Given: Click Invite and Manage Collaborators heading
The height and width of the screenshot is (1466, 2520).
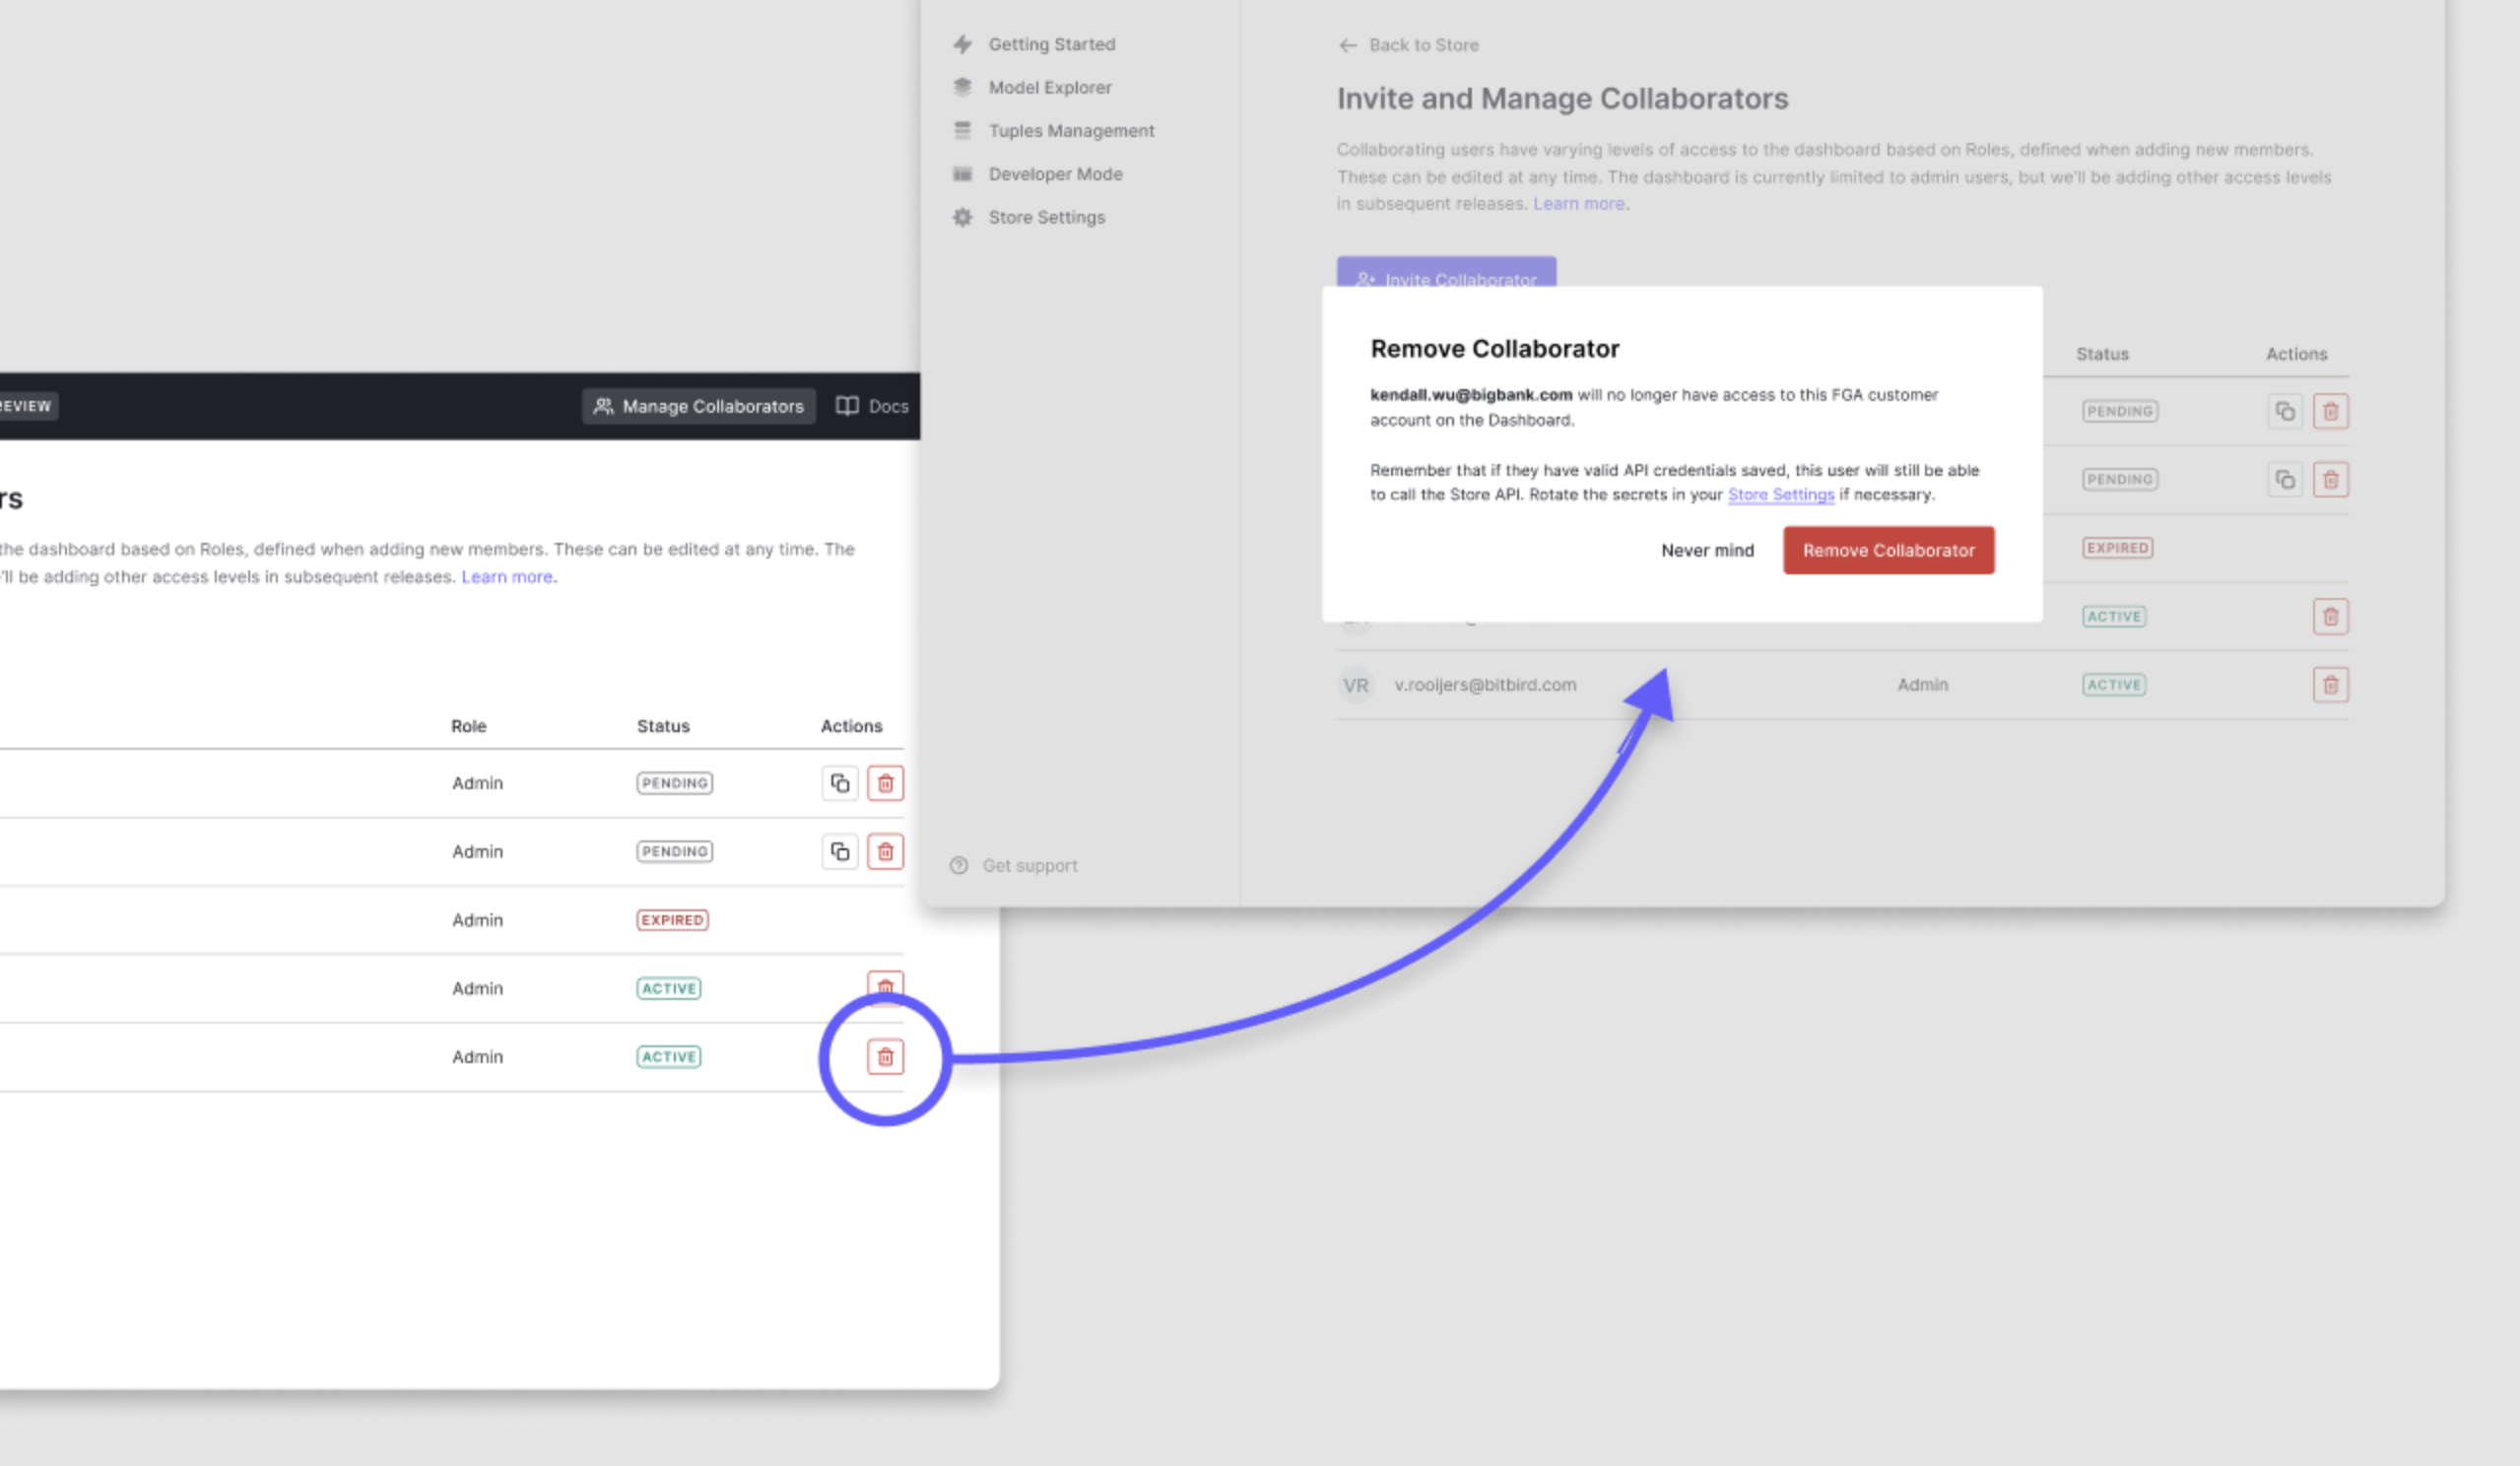Looking at the screenshot, I should pyautogui.click(x=1562, y=99).
